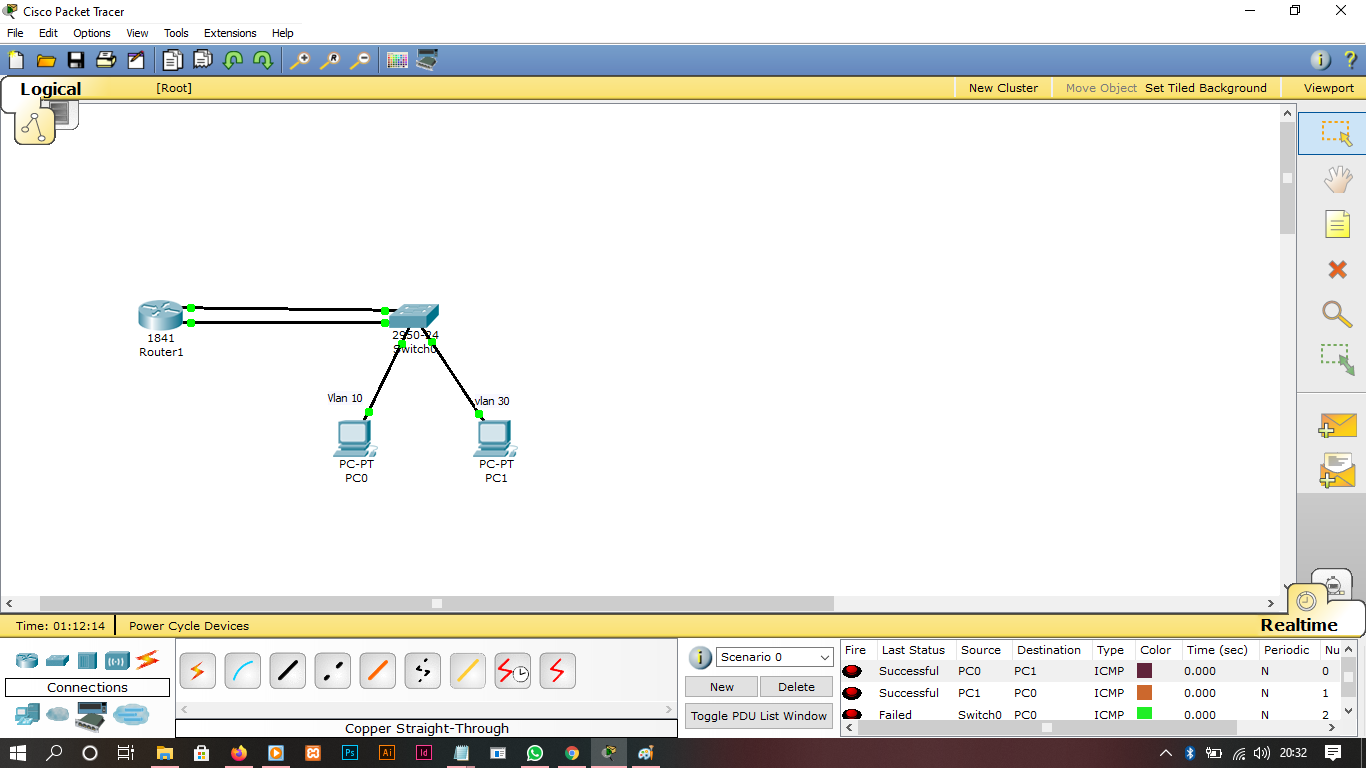Open the File menu
This screenshot has height=768, width=1366.
point(15,33)
